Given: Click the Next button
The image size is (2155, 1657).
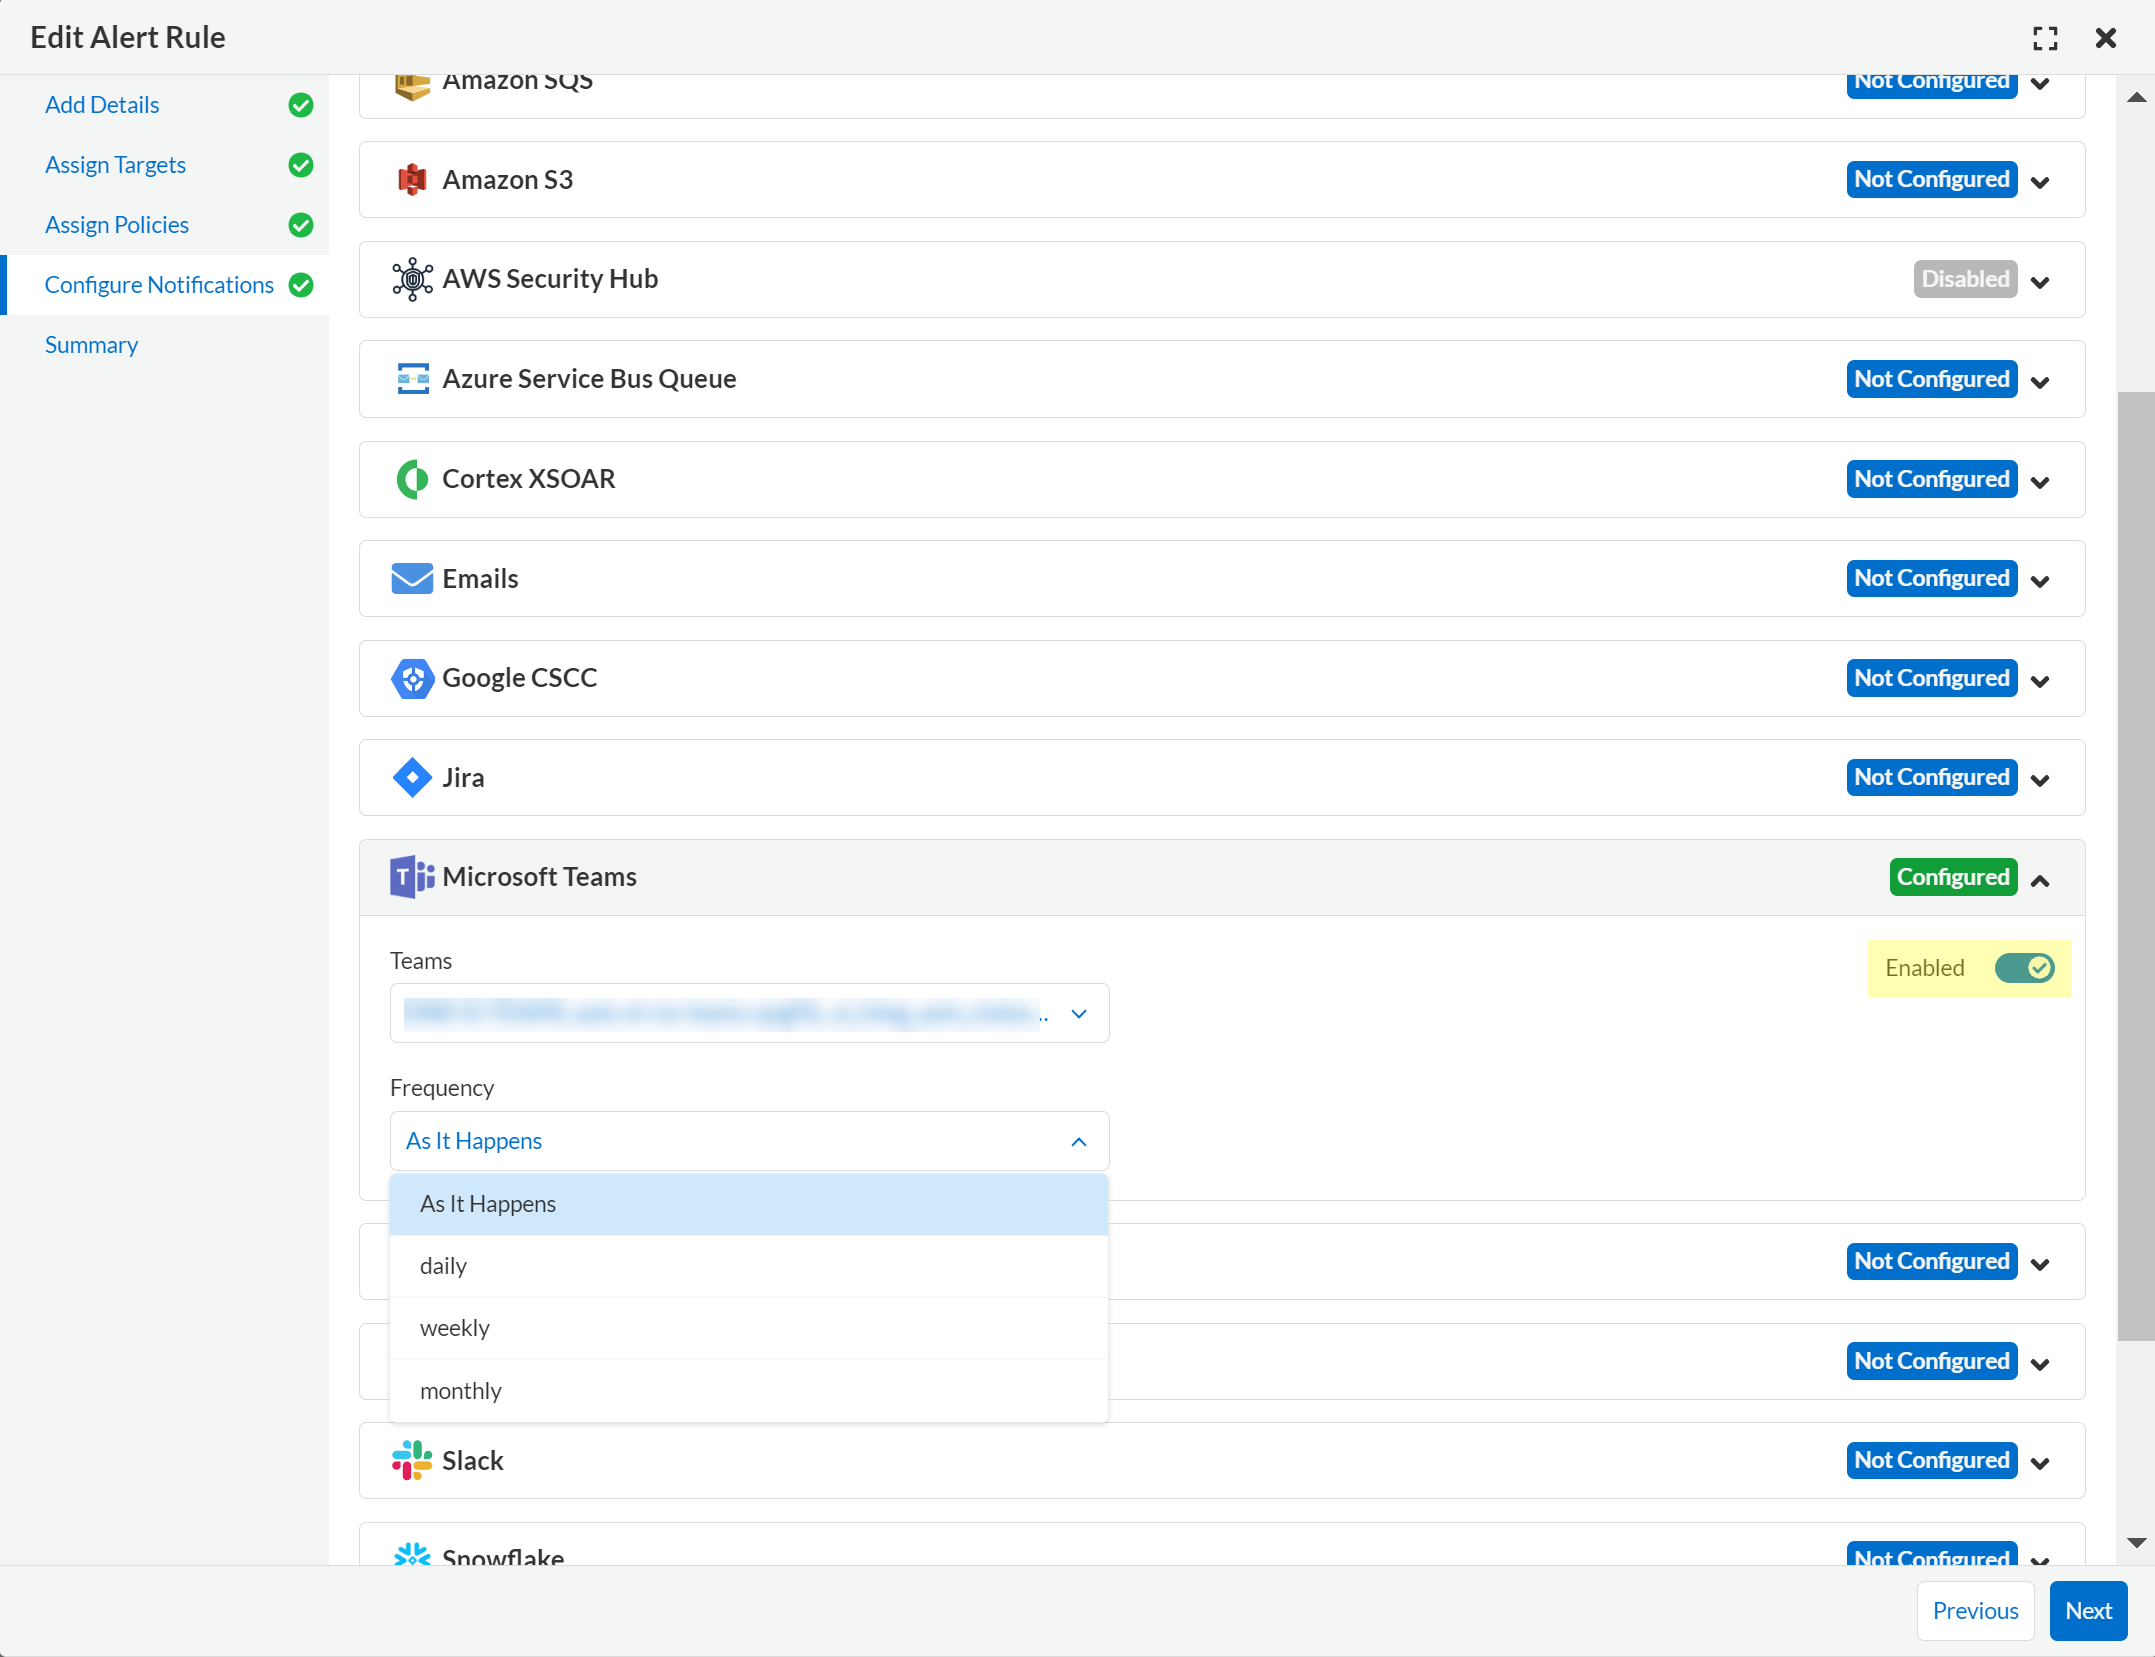Looking at the screenshot, I should [2088, 1610].
